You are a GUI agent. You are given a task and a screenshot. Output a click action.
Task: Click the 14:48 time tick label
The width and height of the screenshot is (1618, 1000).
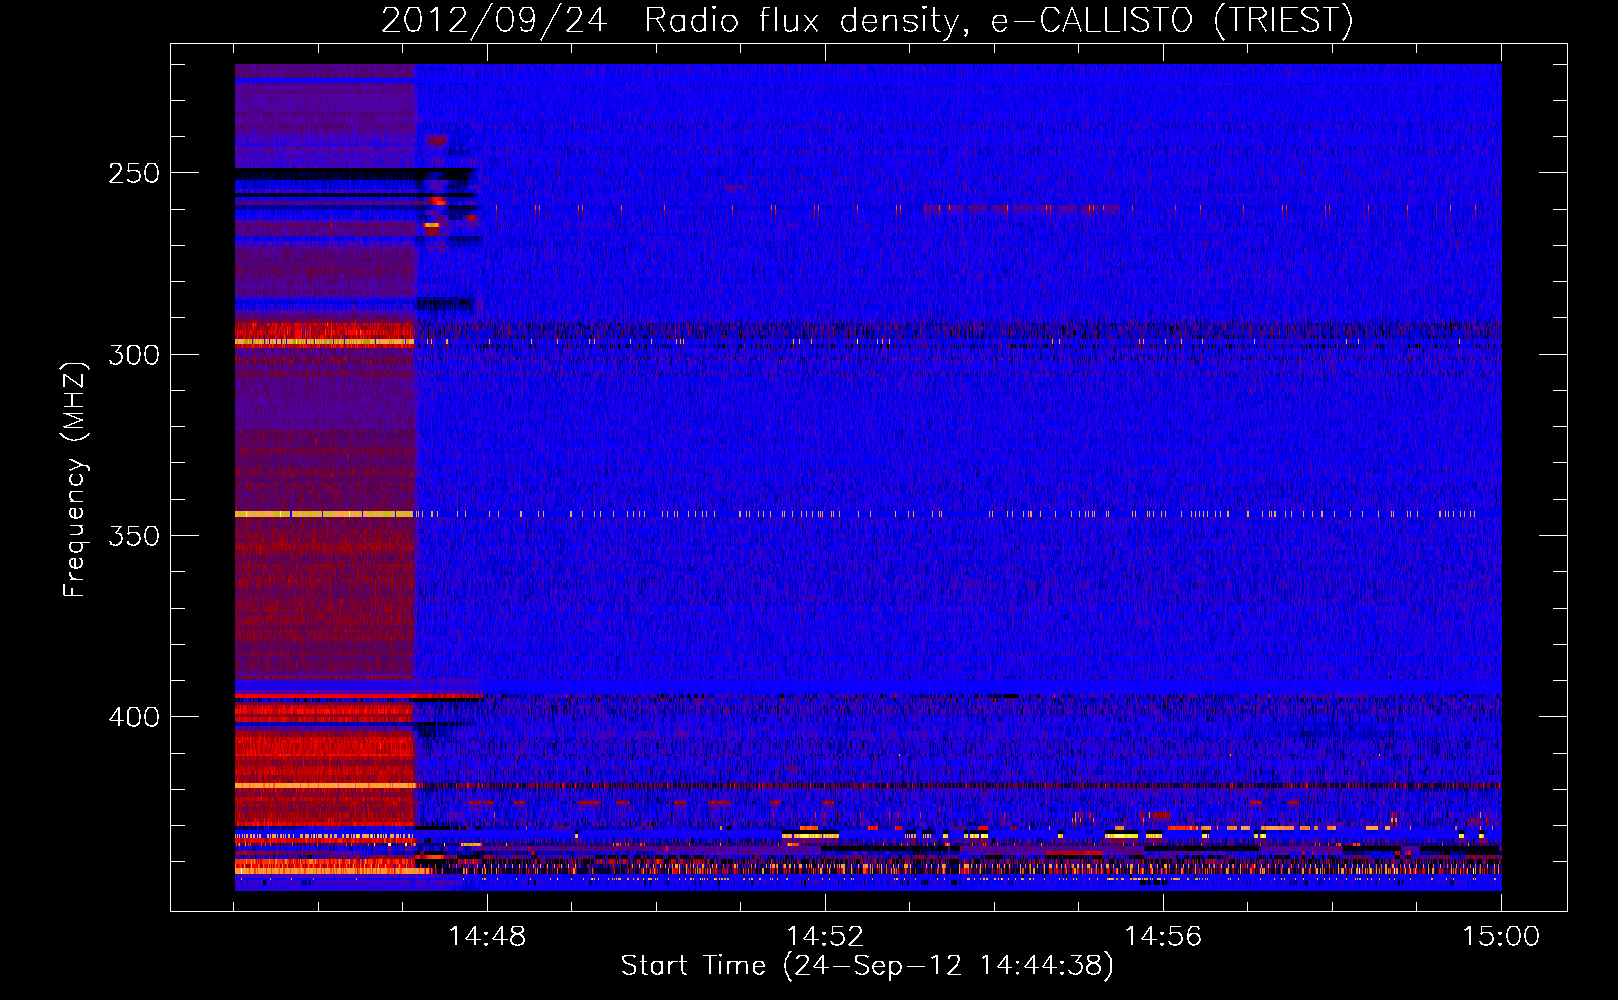487,936
